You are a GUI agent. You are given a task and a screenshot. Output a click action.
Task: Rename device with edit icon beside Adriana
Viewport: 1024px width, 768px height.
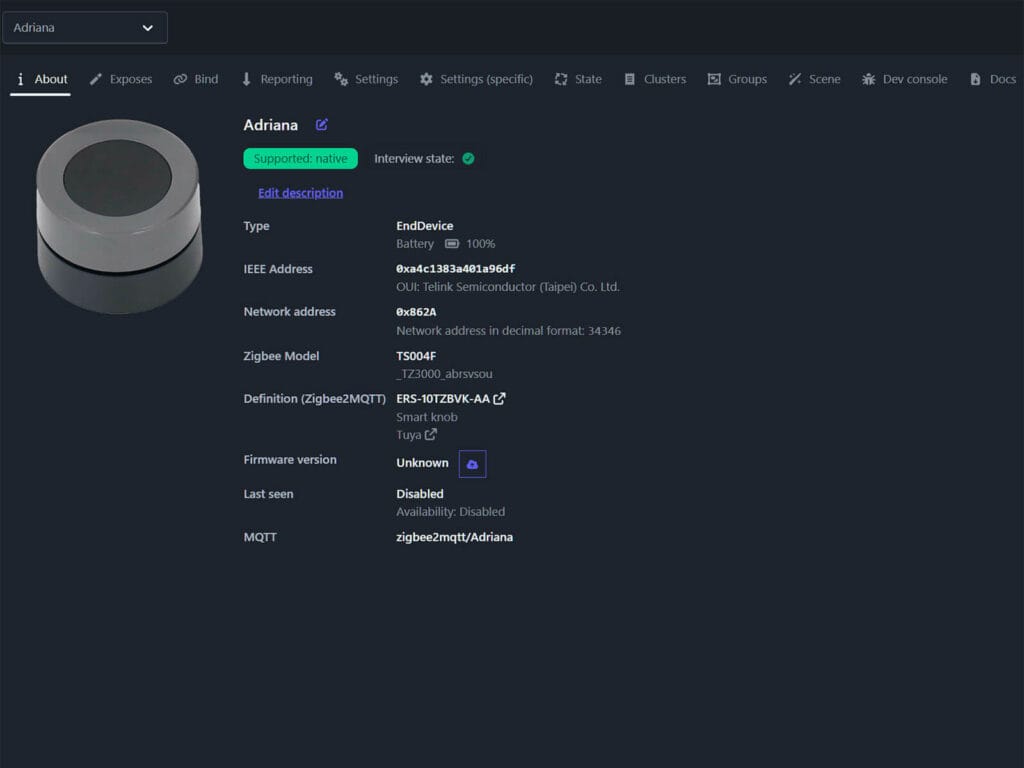click(x=321, y=124)
